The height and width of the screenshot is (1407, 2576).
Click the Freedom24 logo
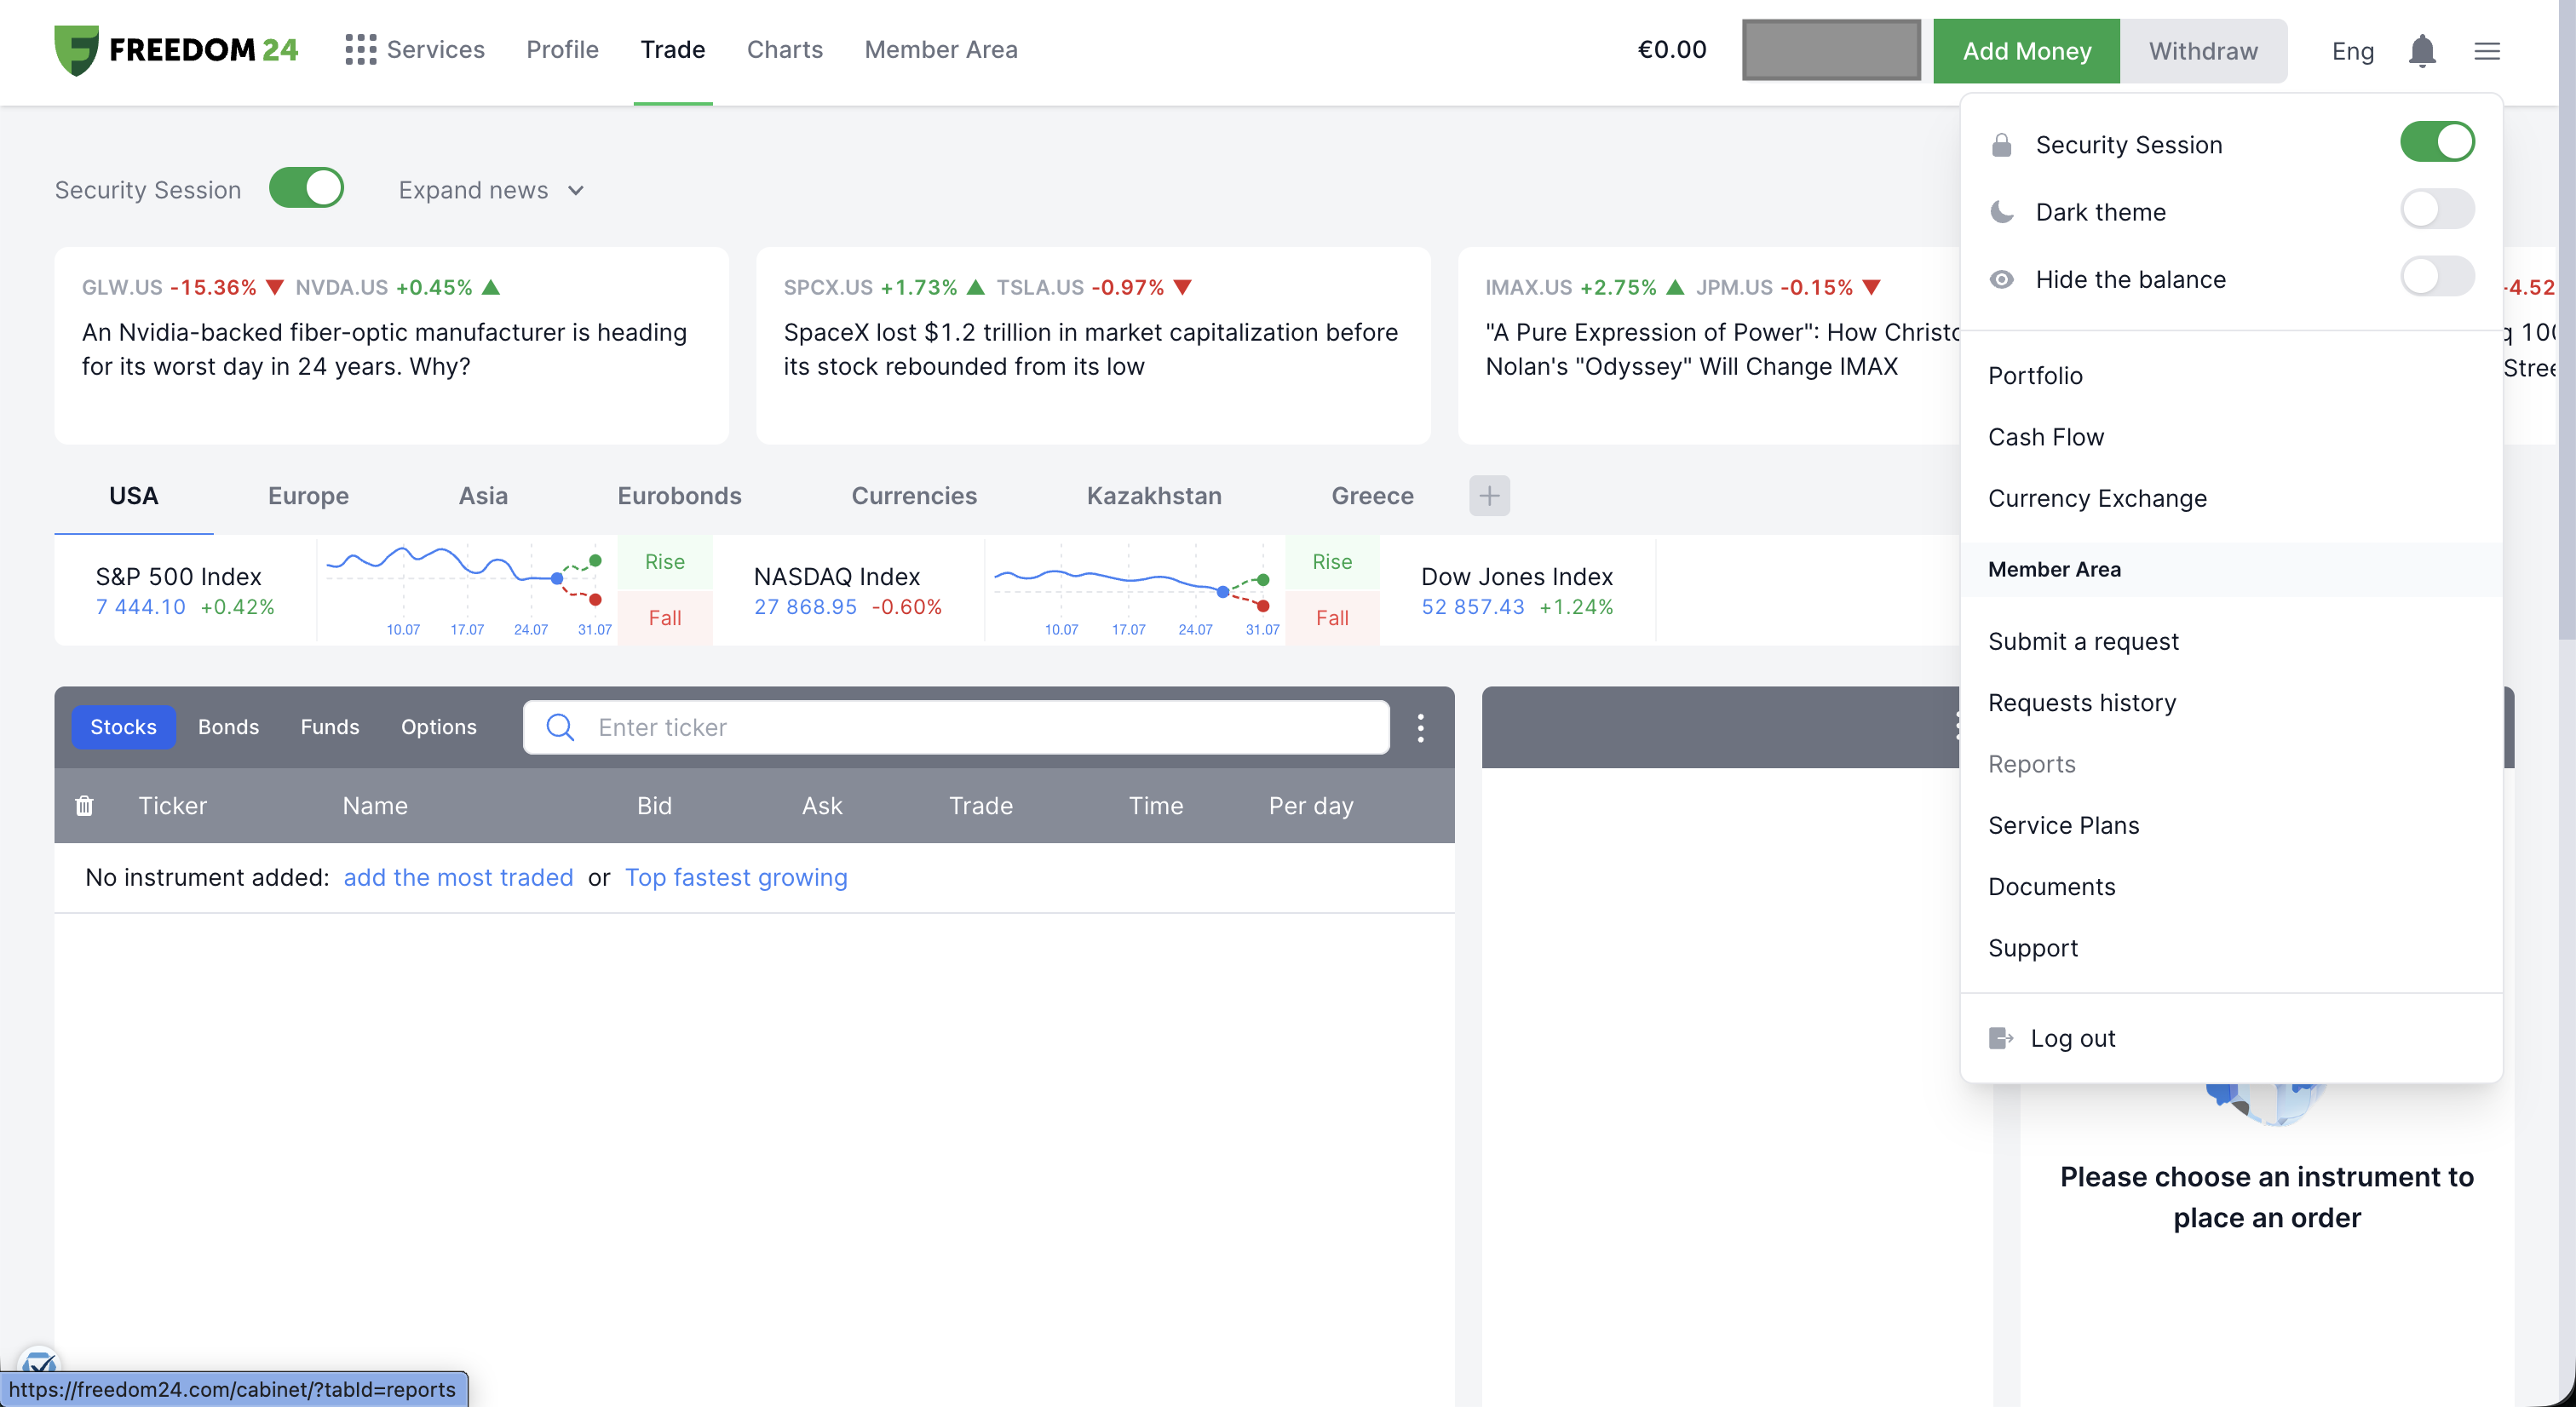(176, 50)
